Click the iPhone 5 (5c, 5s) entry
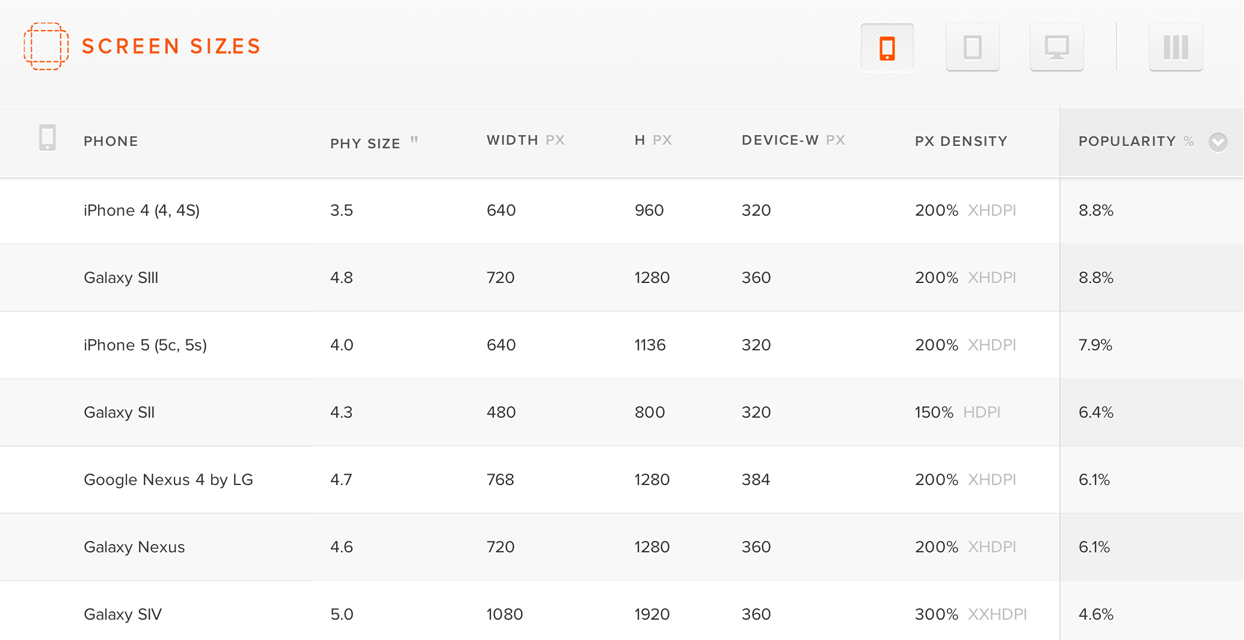 pyautogui.click(x=145, y=345)
